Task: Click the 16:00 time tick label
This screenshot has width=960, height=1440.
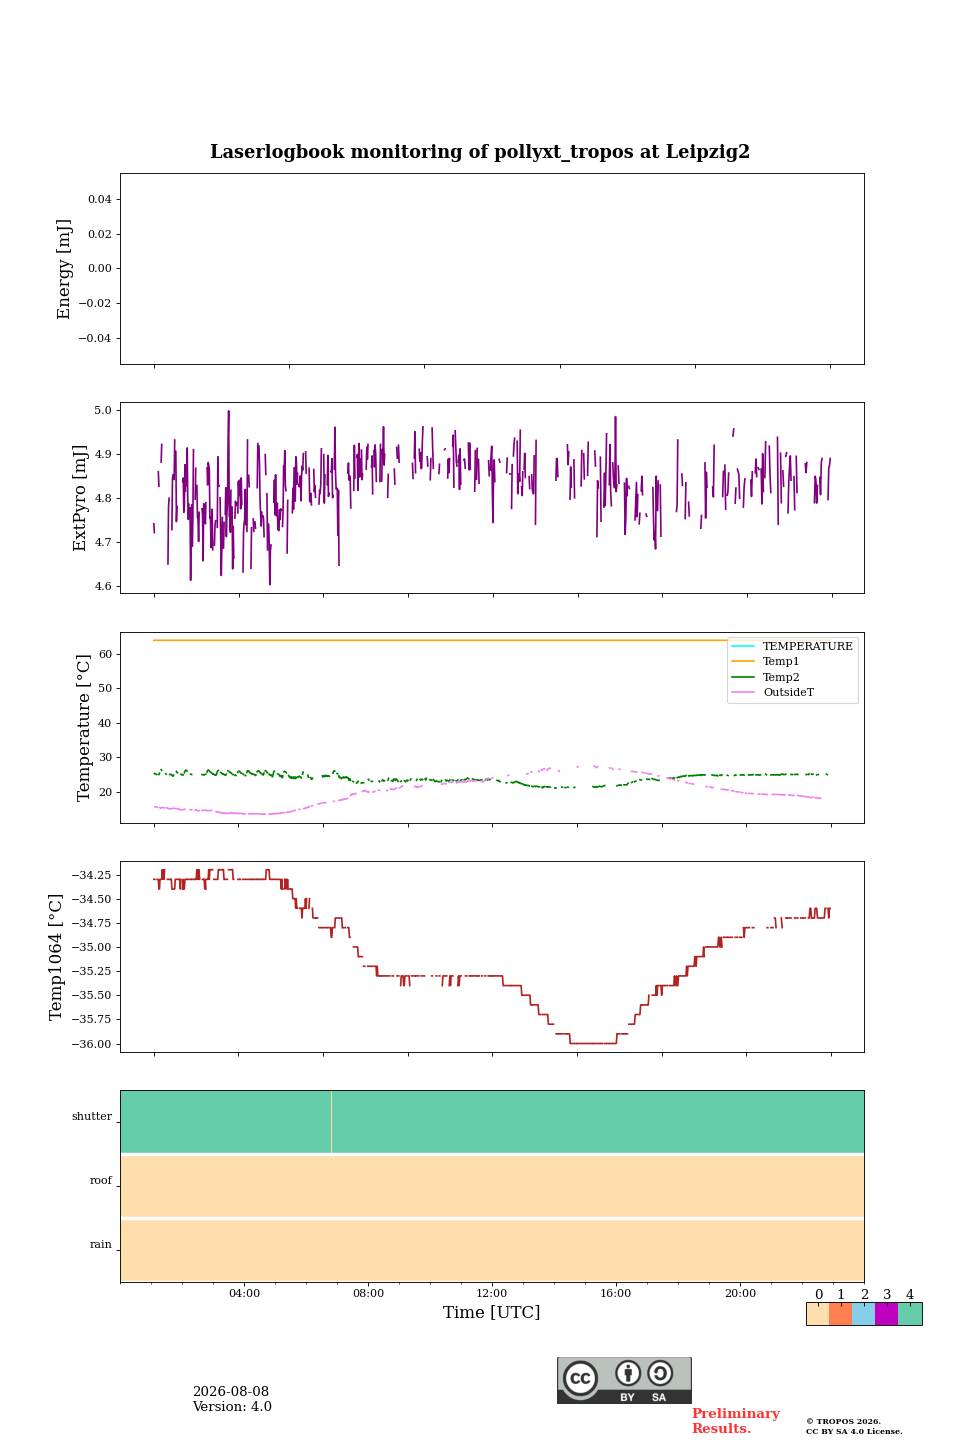Action: 616,1293
